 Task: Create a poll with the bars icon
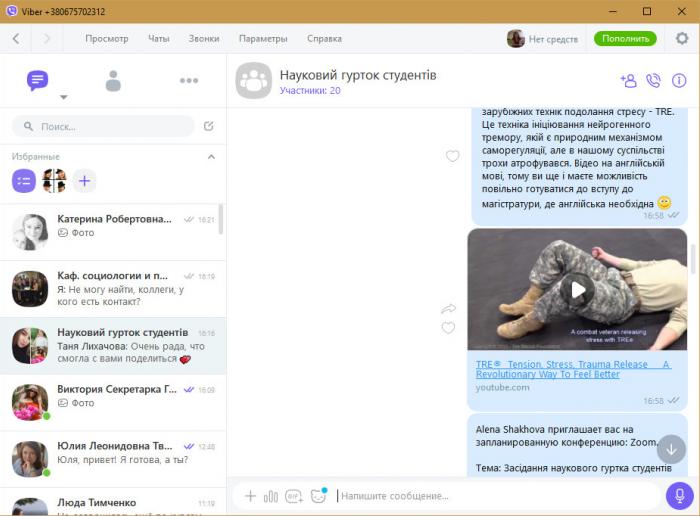coord(271,496)
